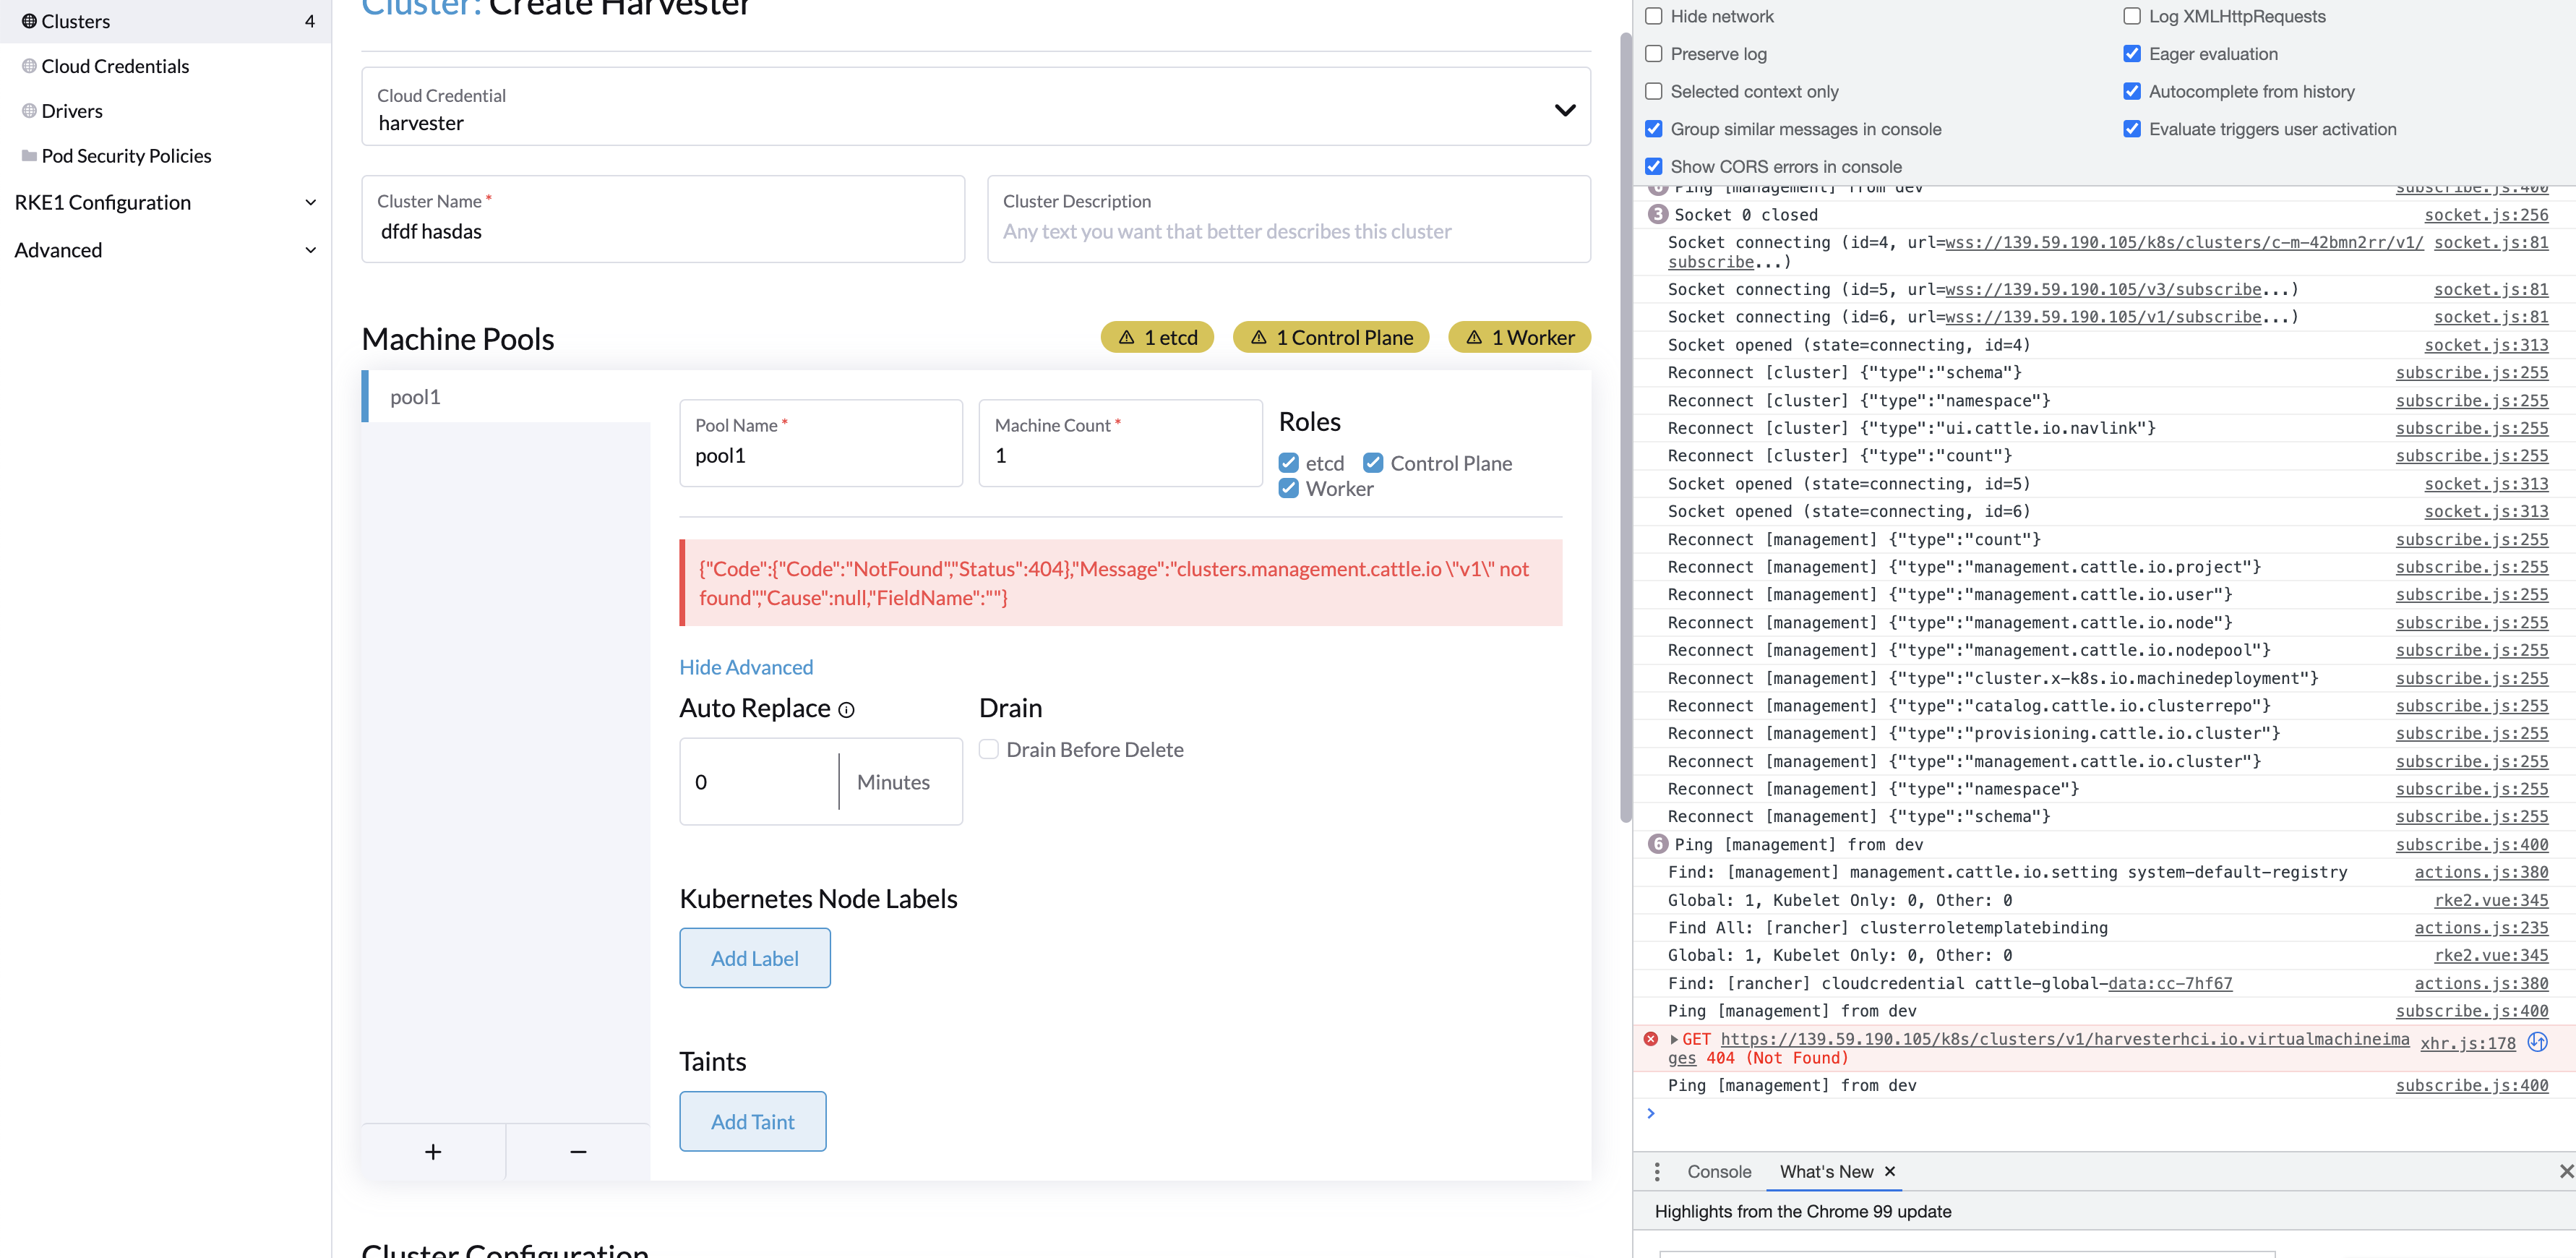Uncheck the Worker role checkbox

pos(1287,489)
